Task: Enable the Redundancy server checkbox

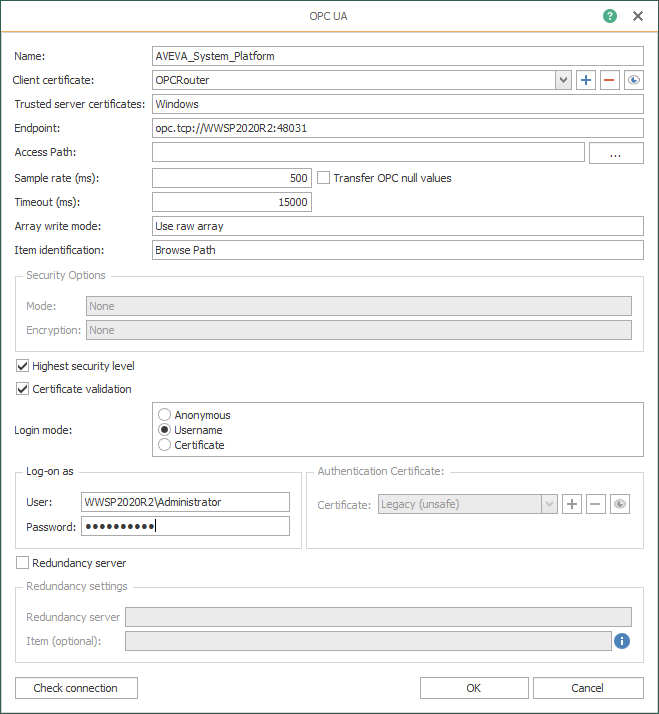Action: (22, 563)
